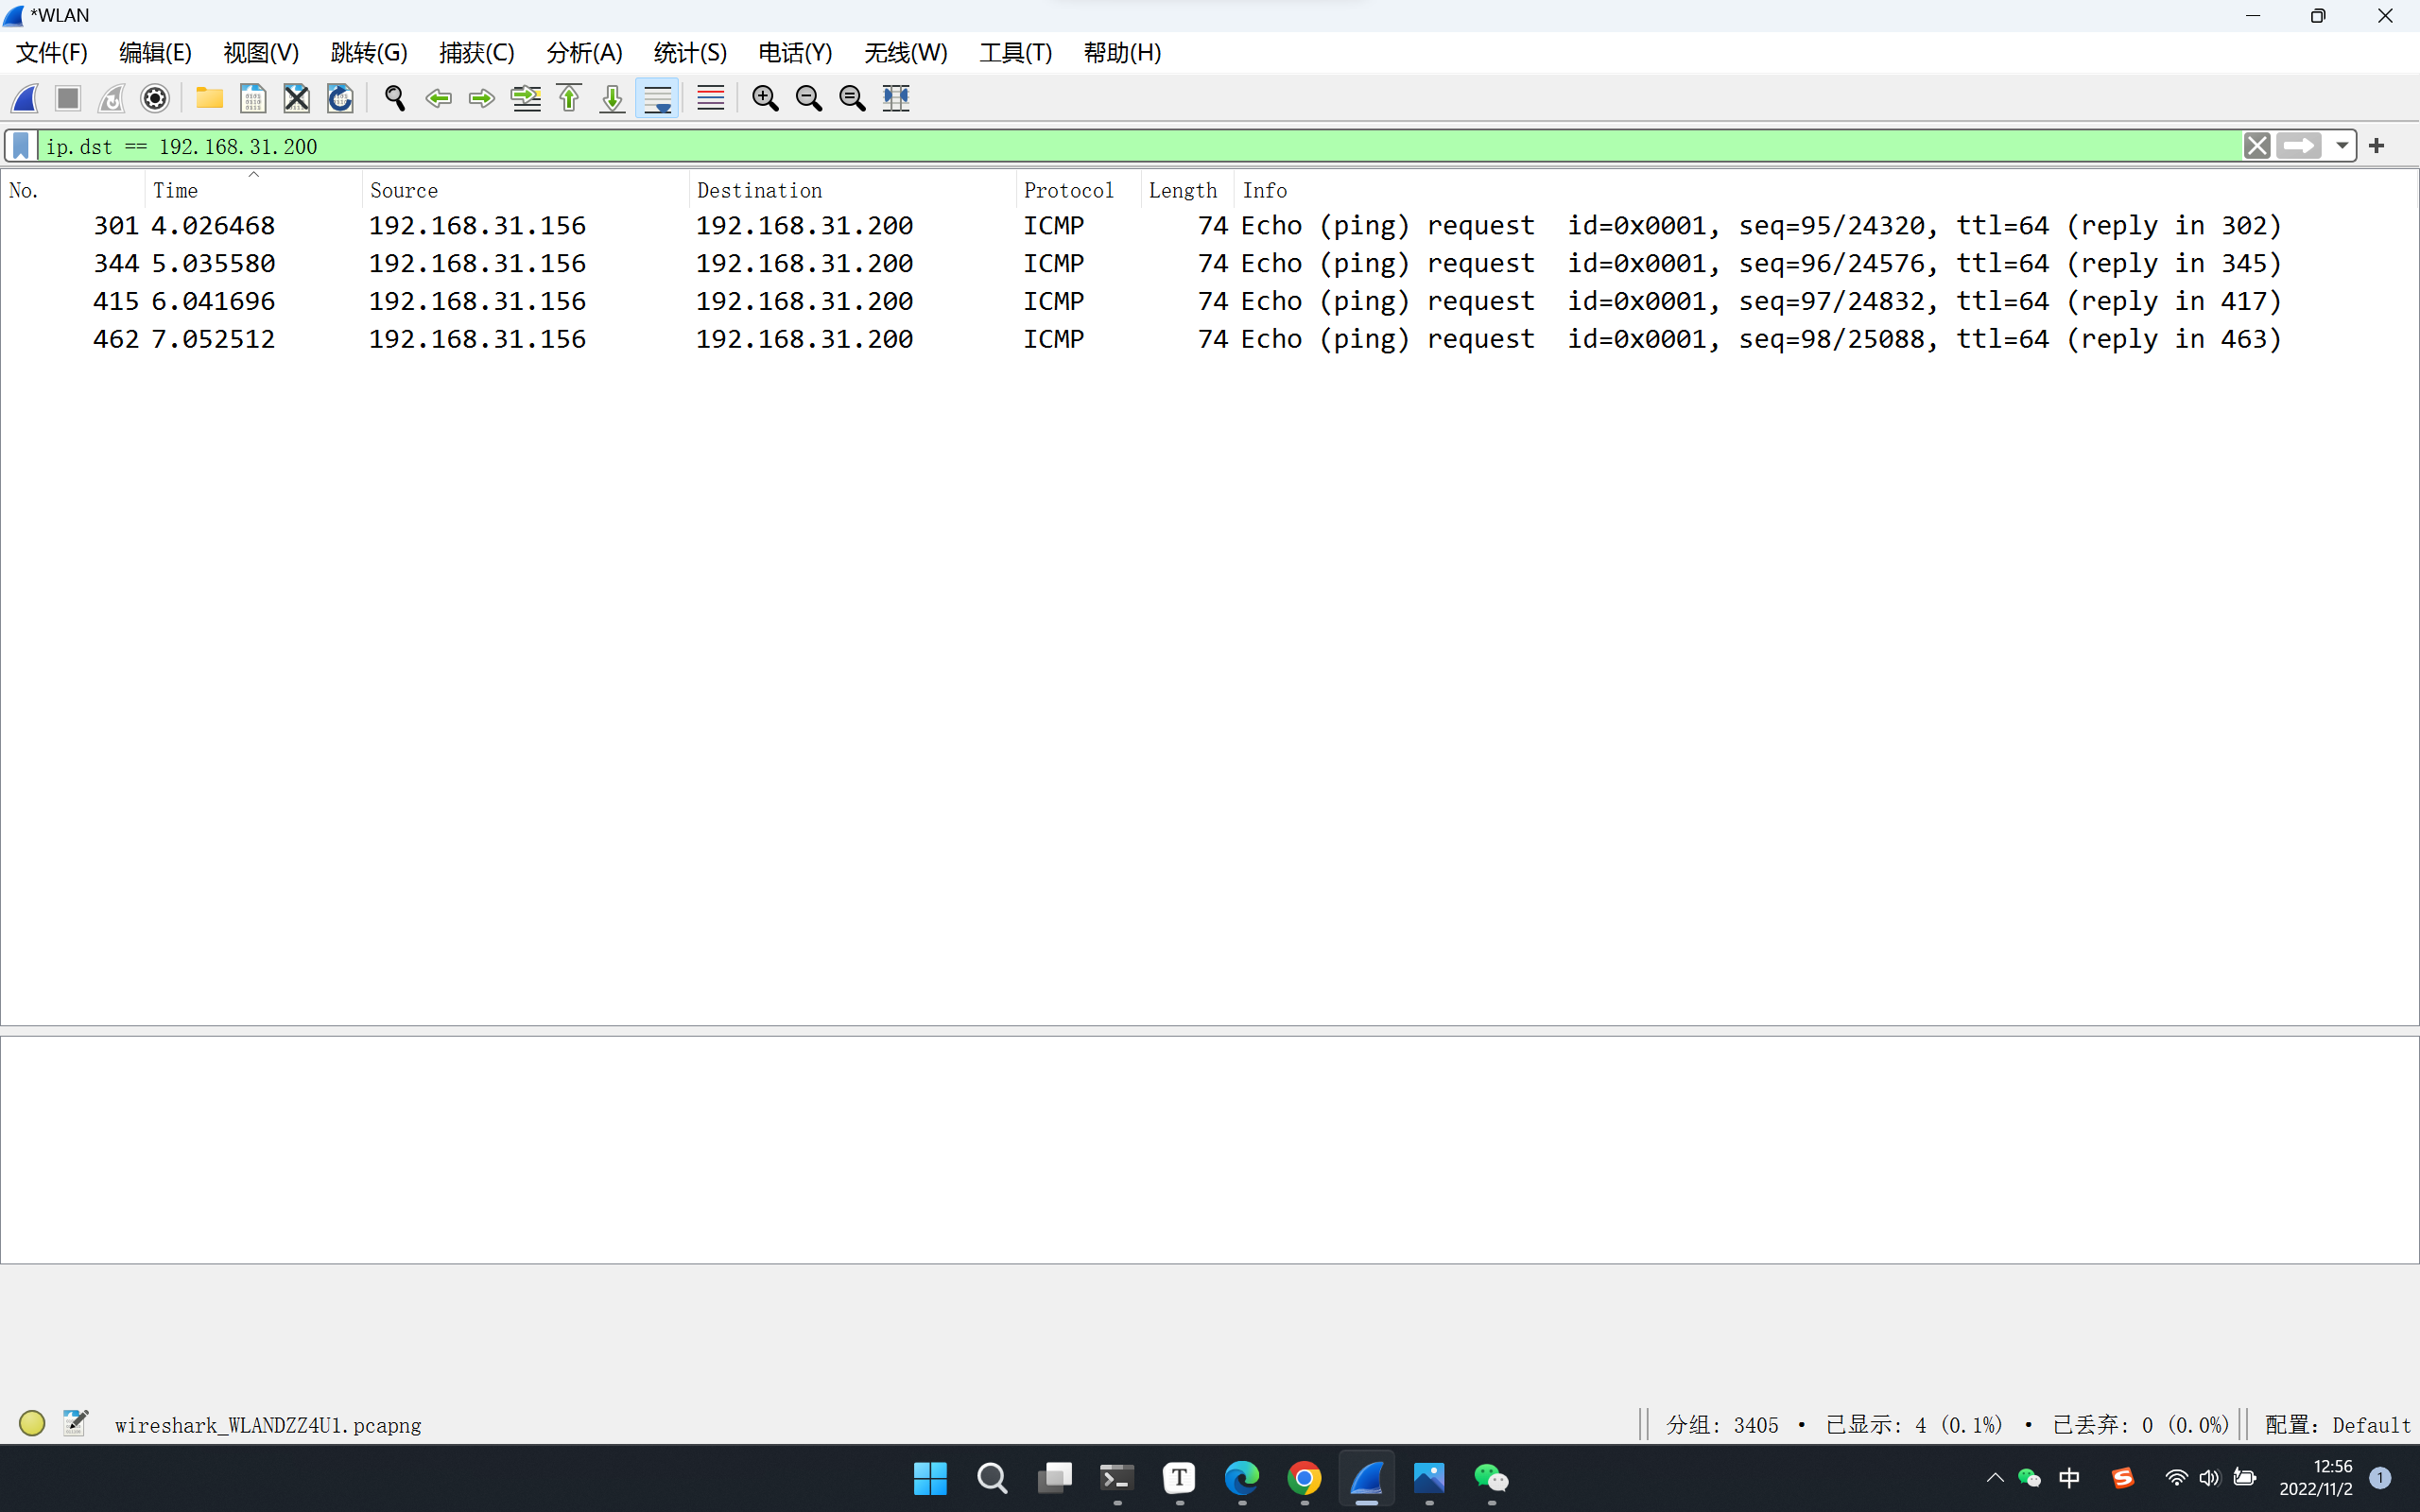
Task: Open WeChat from the taskbar
Action: 1491,1478
